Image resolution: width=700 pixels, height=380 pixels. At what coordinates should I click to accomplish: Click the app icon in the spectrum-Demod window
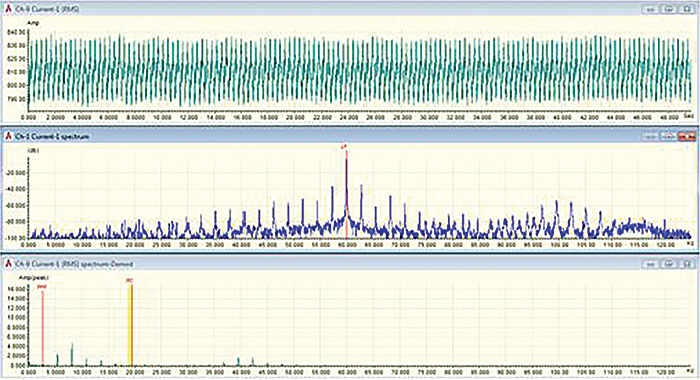[8, 264]
